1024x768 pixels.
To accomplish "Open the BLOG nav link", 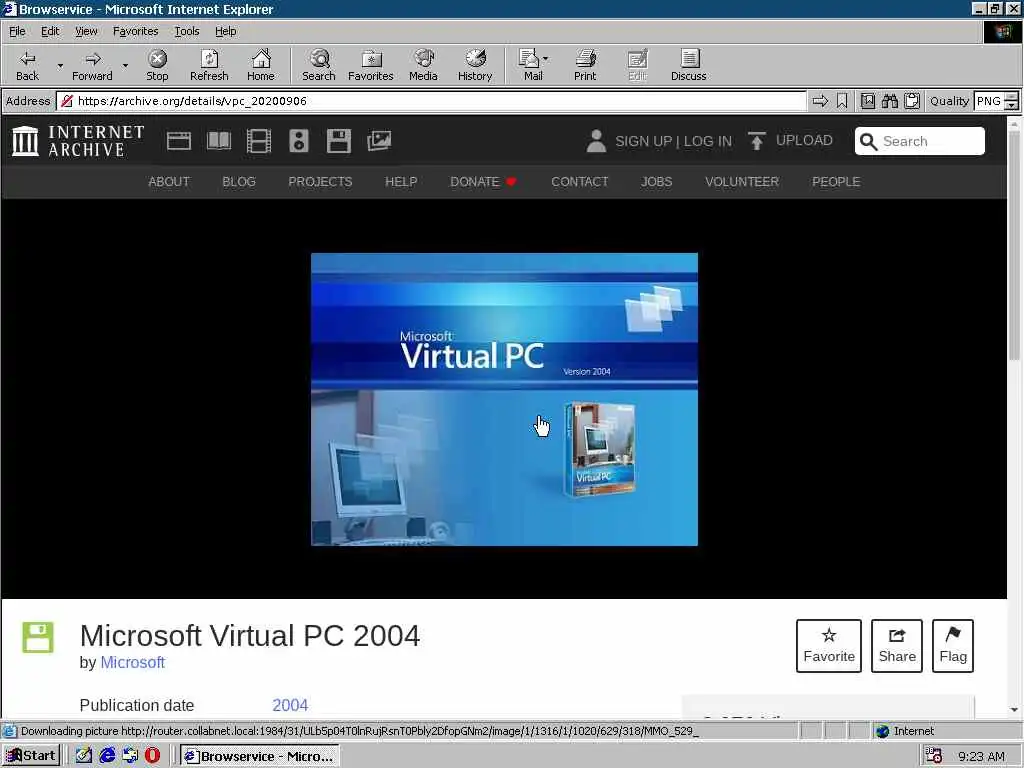I will click(238, 182).
